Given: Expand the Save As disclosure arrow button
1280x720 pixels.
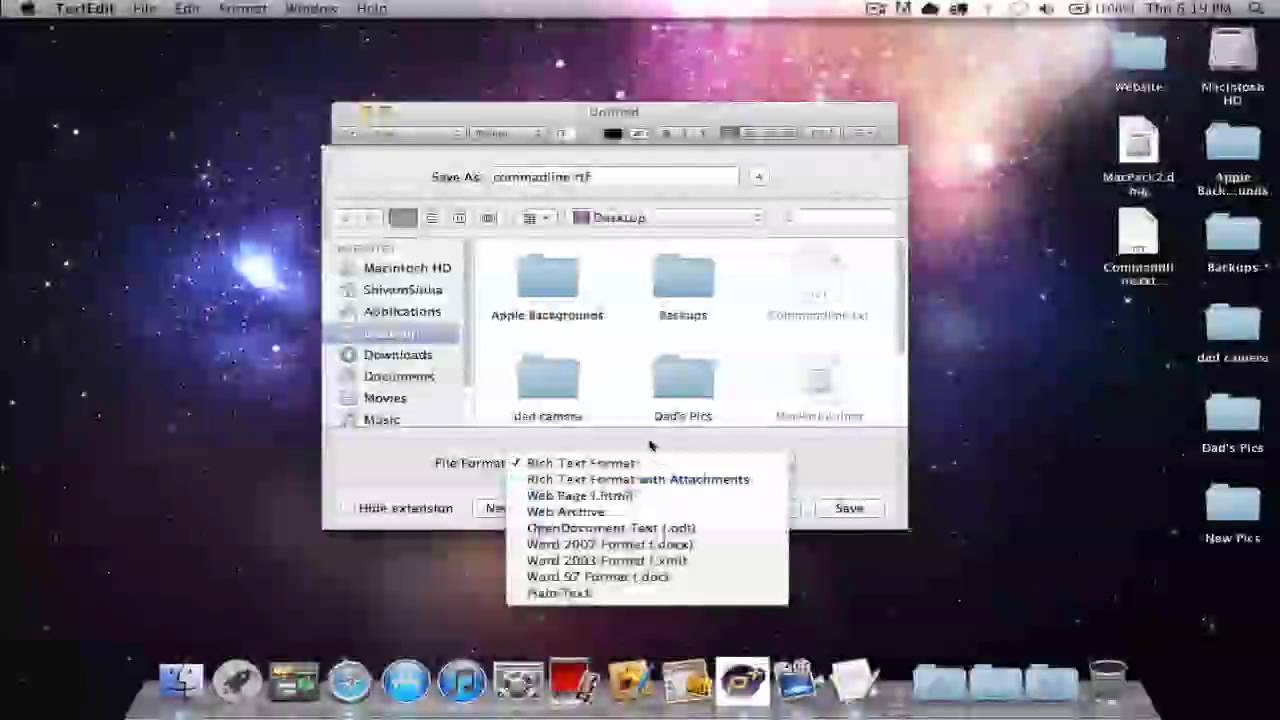Looking at the screenshot, I should click(x=759, y=177).
